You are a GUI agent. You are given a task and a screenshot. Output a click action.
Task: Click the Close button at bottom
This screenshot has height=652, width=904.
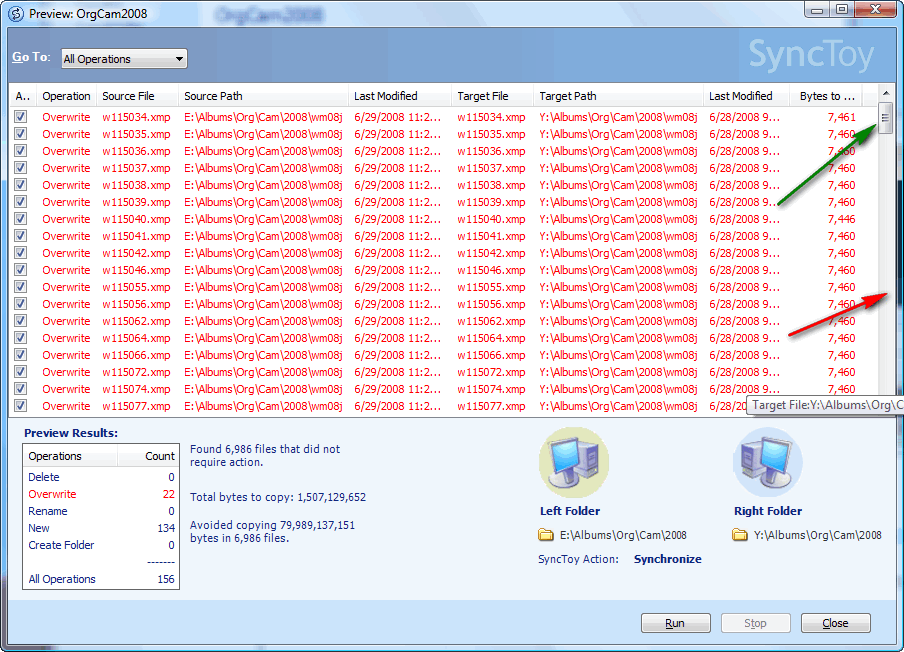tap(835, 623)
